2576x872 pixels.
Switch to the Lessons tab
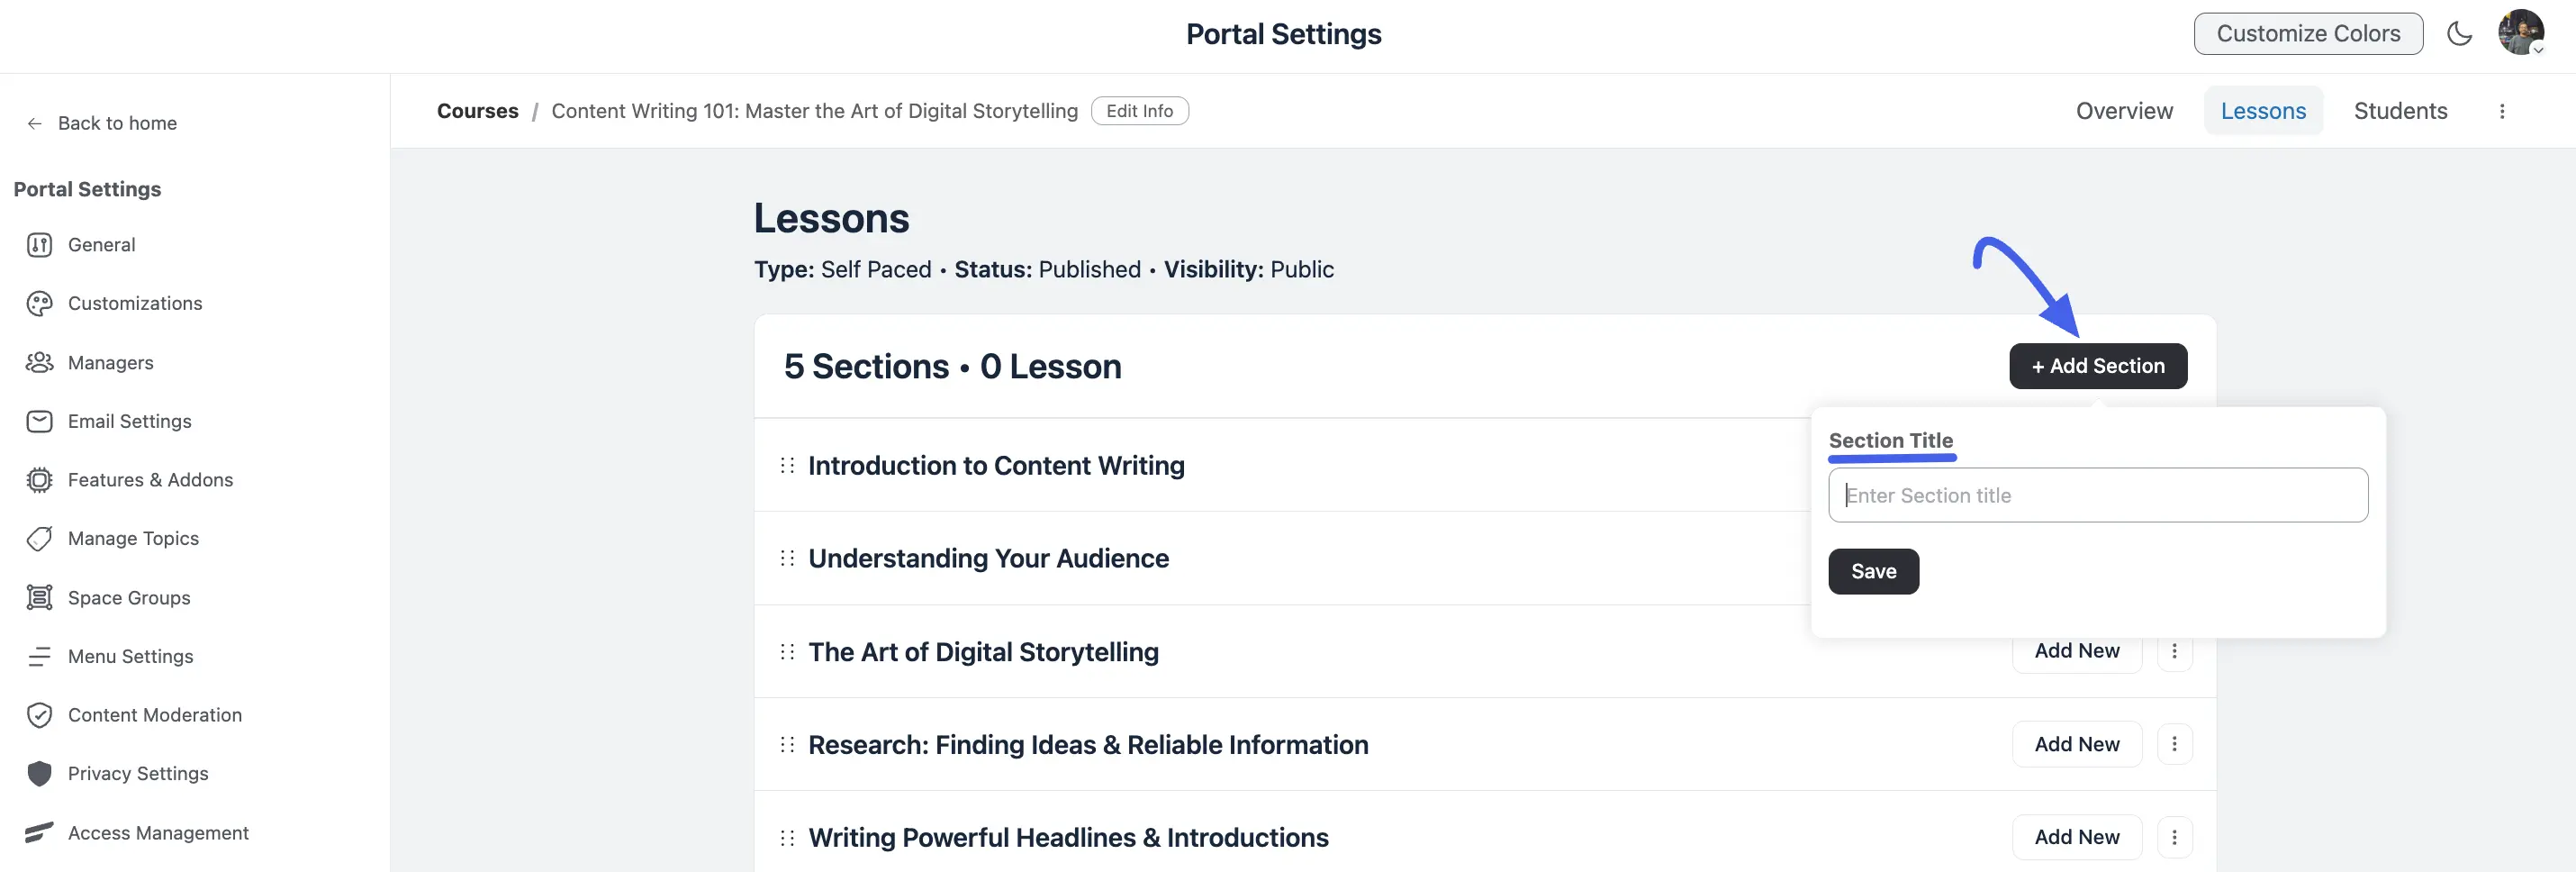(2263, 111)
